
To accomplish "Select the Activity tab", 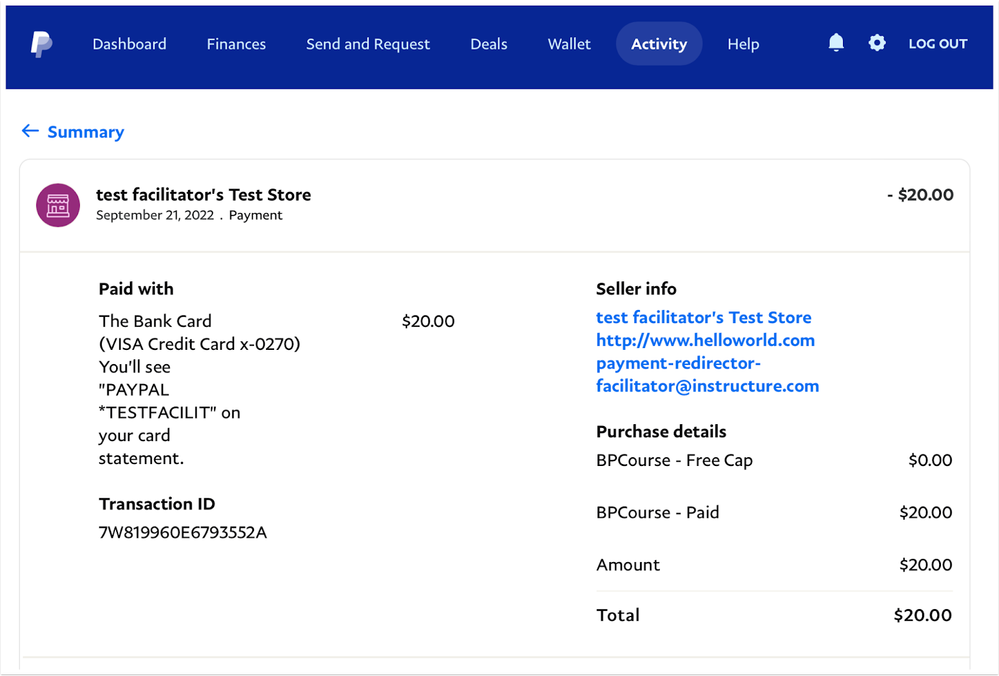I will [659, 44].
